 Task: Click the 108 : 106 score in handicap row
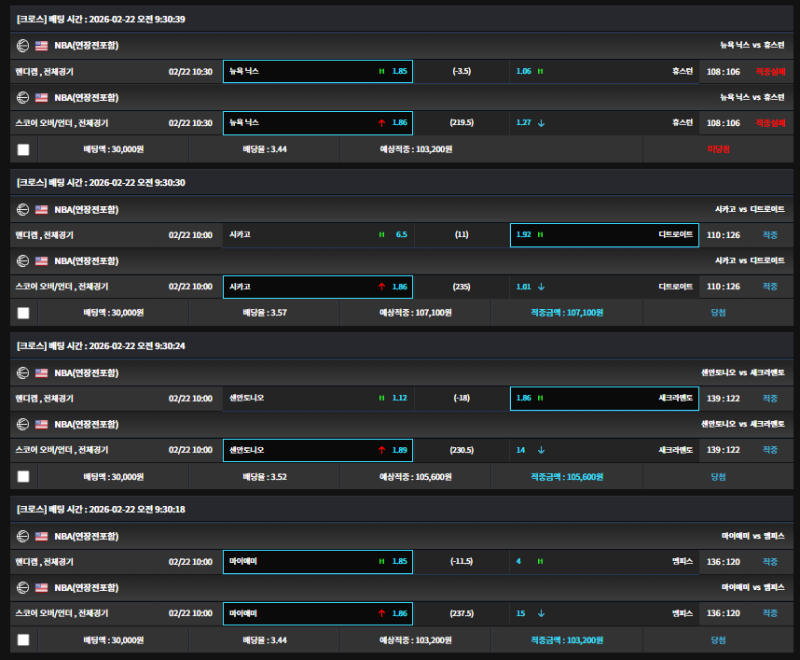723,71
